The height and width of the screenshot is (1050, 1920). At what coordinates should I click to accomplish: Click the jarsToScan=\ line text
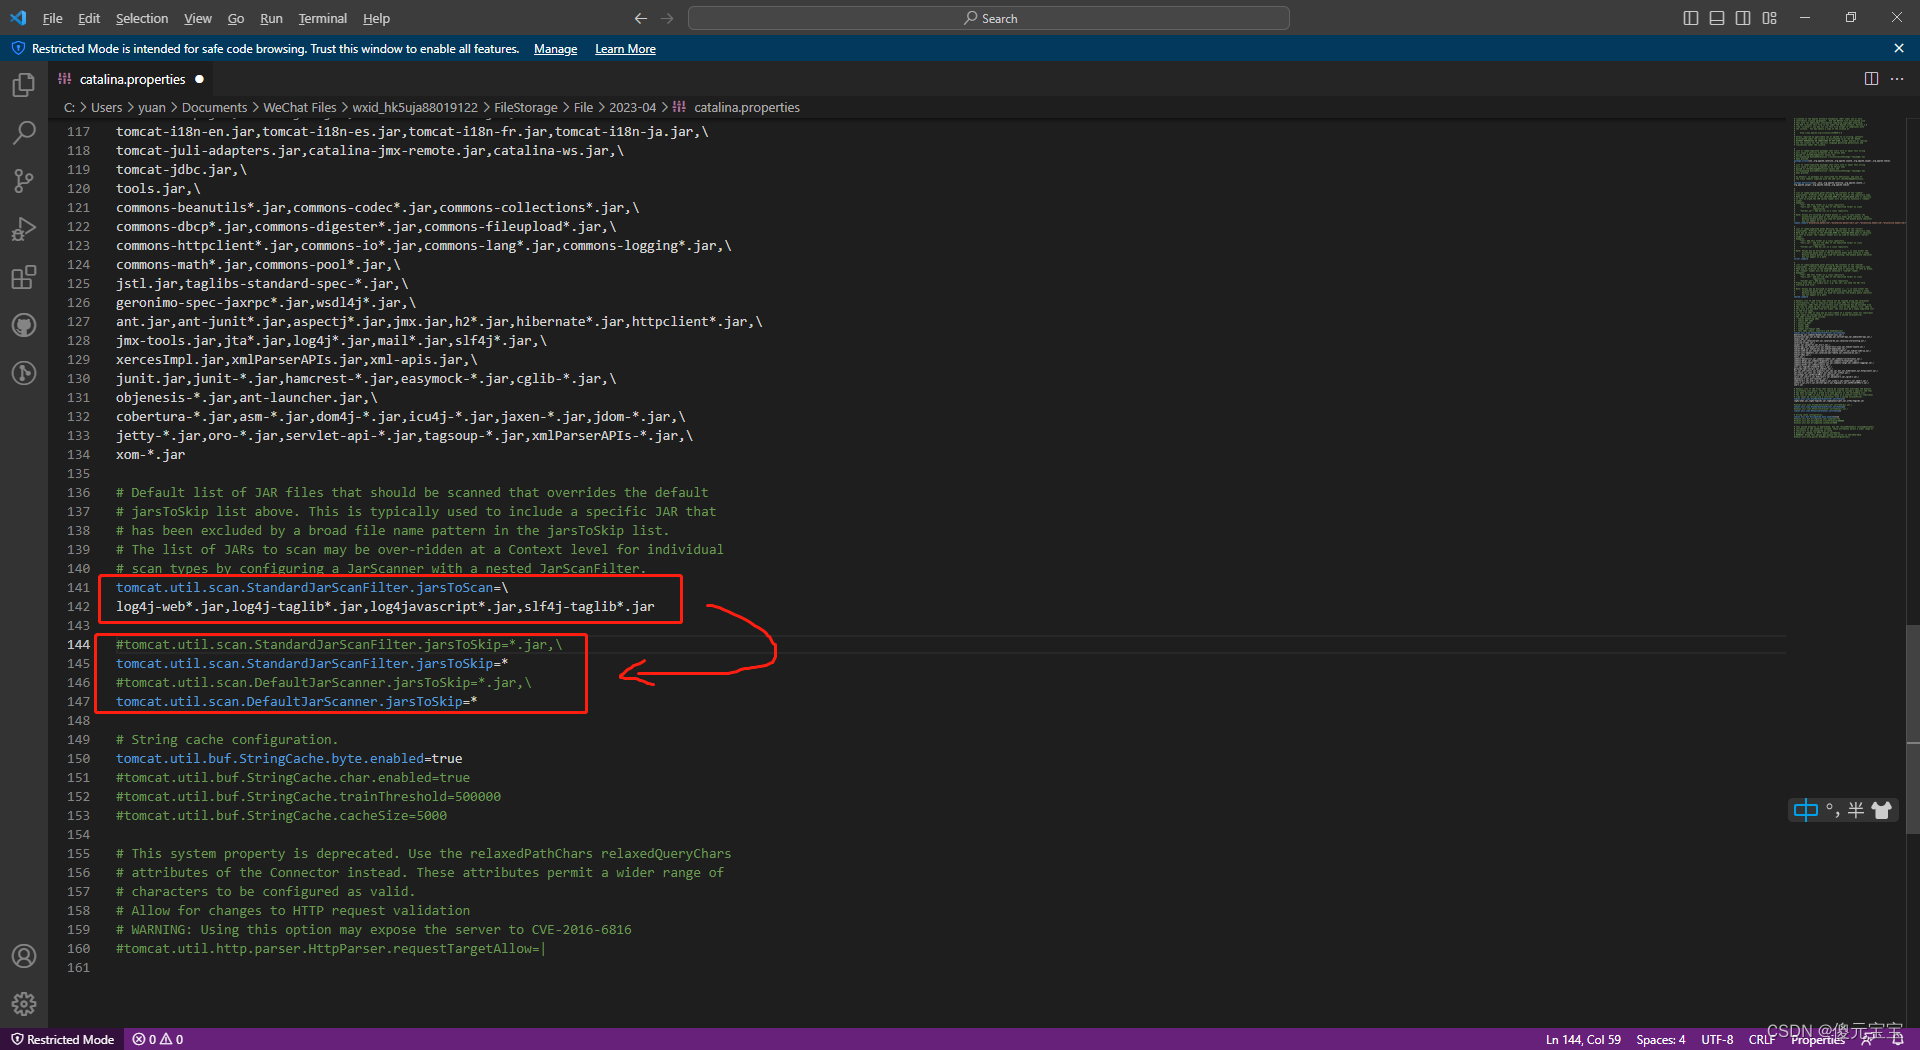click(312, 588)
